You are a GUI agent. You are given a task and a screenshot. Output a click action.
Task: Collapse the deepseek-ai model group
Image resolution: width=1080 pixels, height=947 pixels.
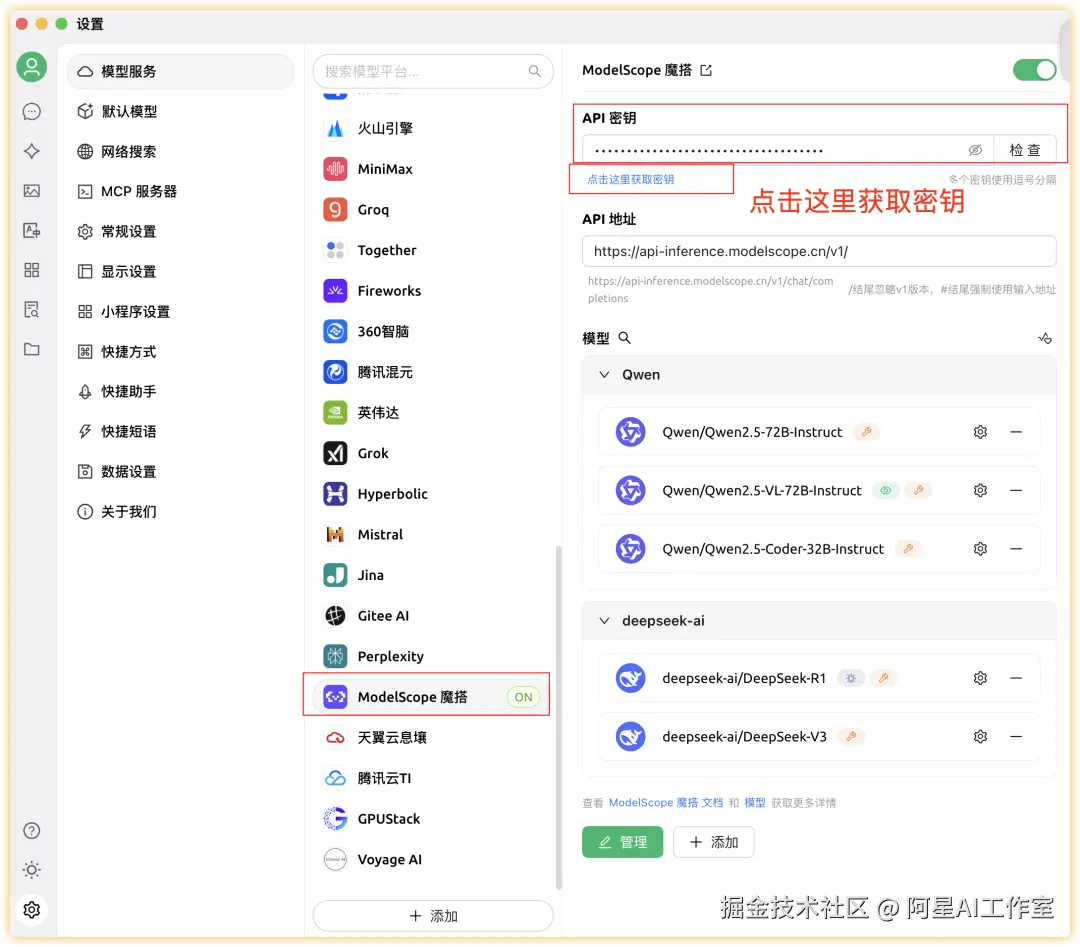click(x=604, y=621)
